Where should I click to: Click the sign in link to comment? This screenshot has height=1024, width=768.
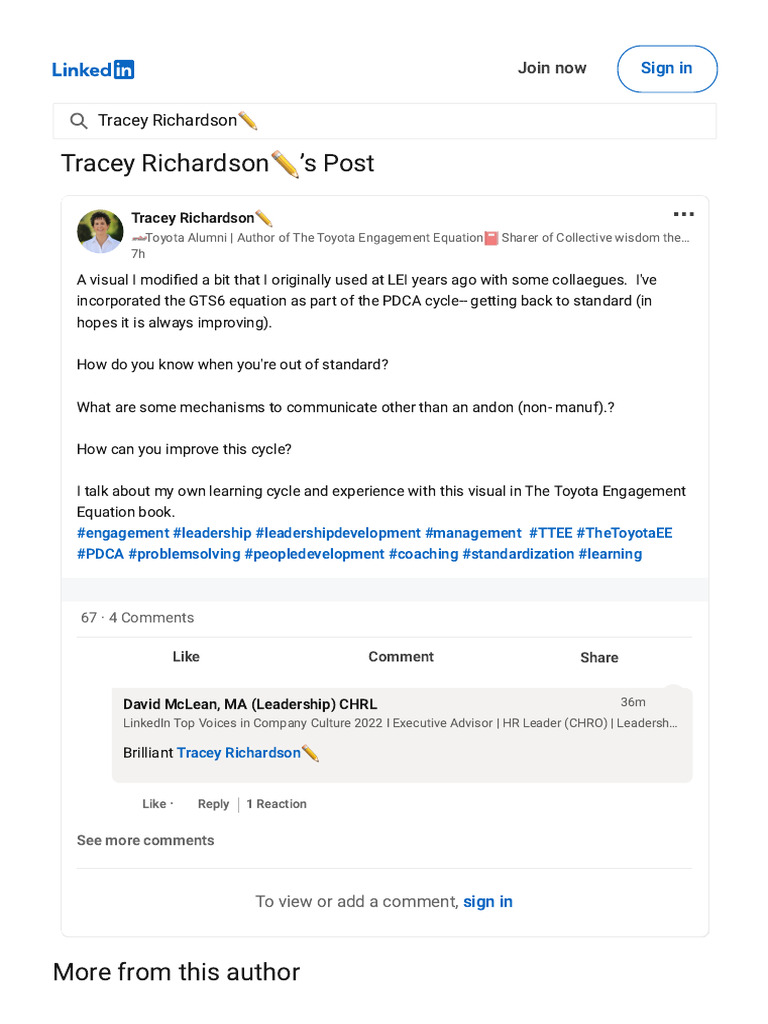[488, 901]
